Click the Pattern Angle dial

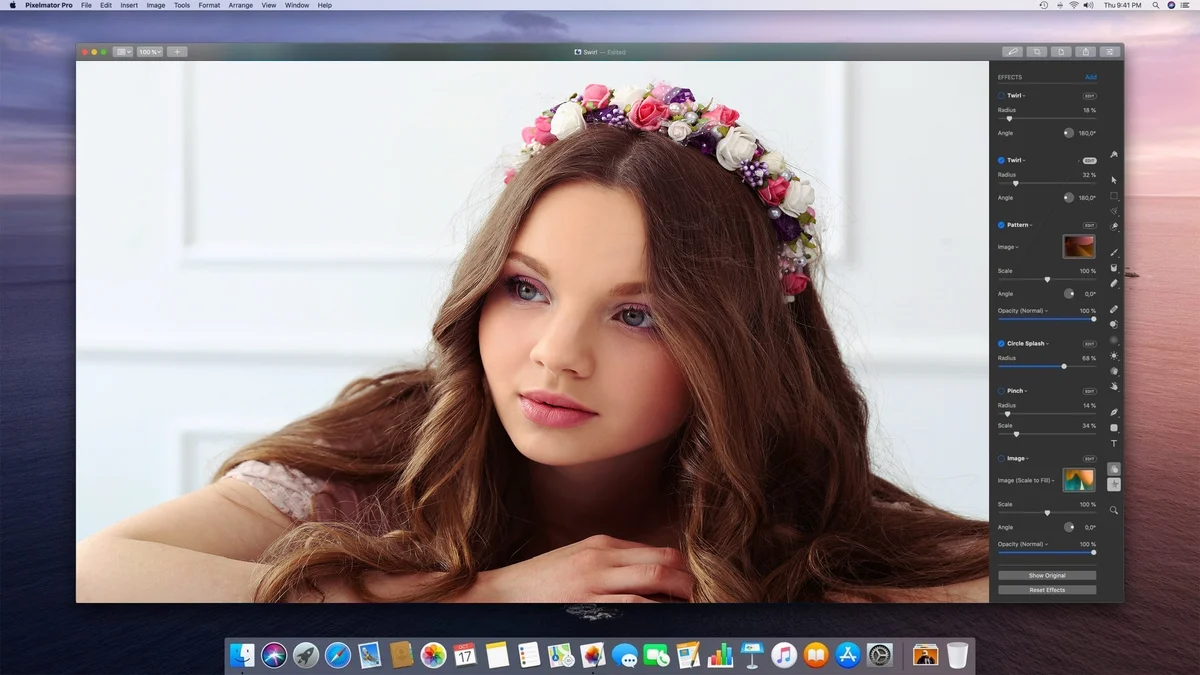click(1068, 294)
